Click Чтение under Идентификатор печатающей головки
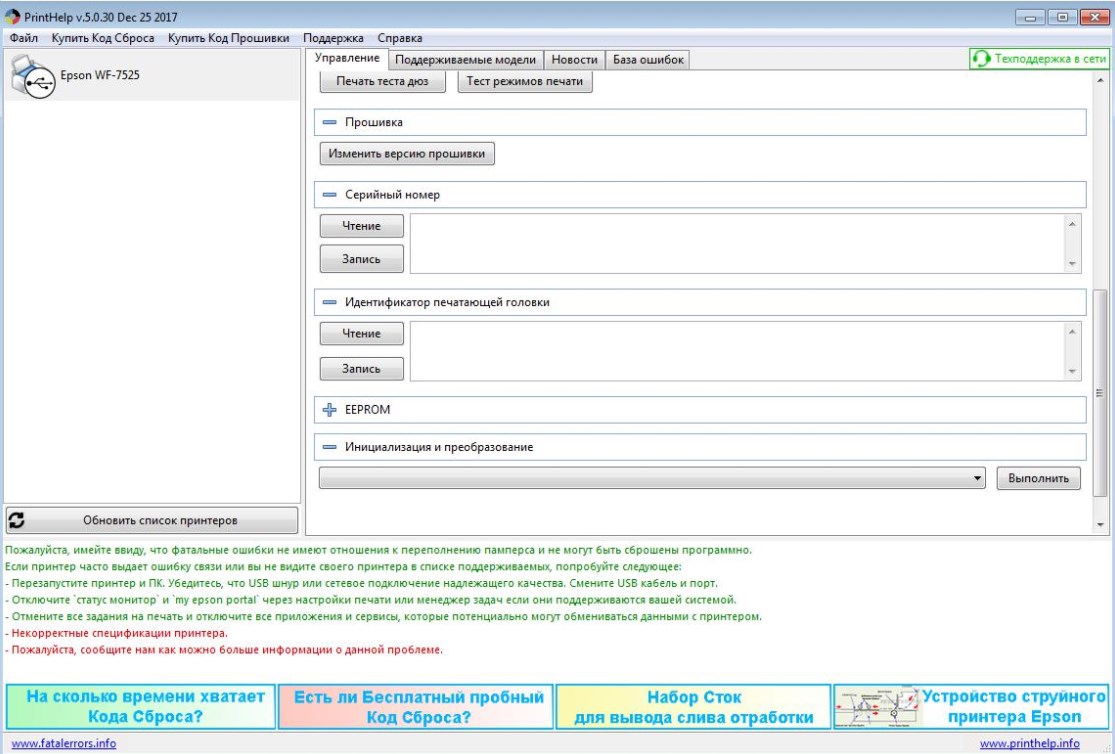The image size is (1115, 754). 361,334
